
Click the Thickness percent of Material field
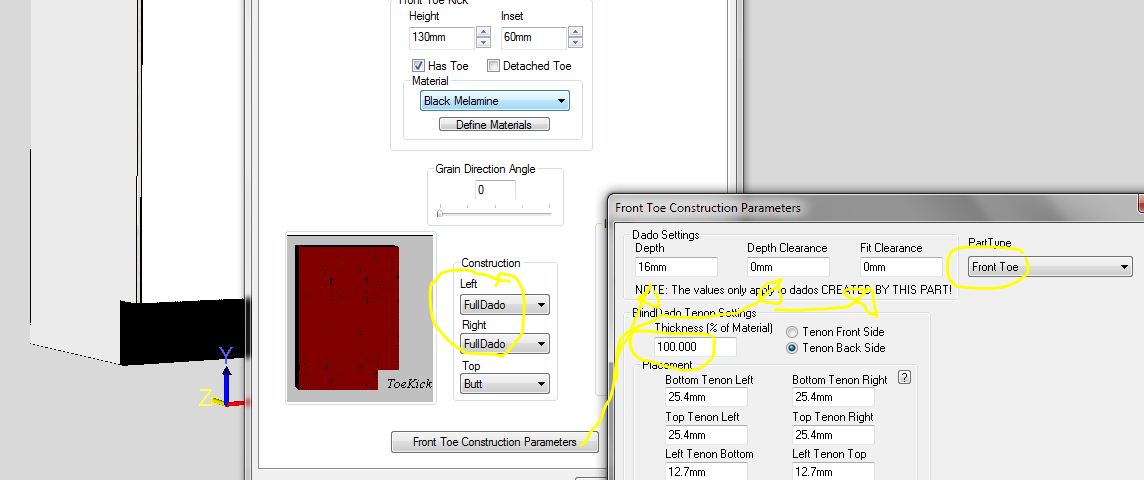point(694,347)
